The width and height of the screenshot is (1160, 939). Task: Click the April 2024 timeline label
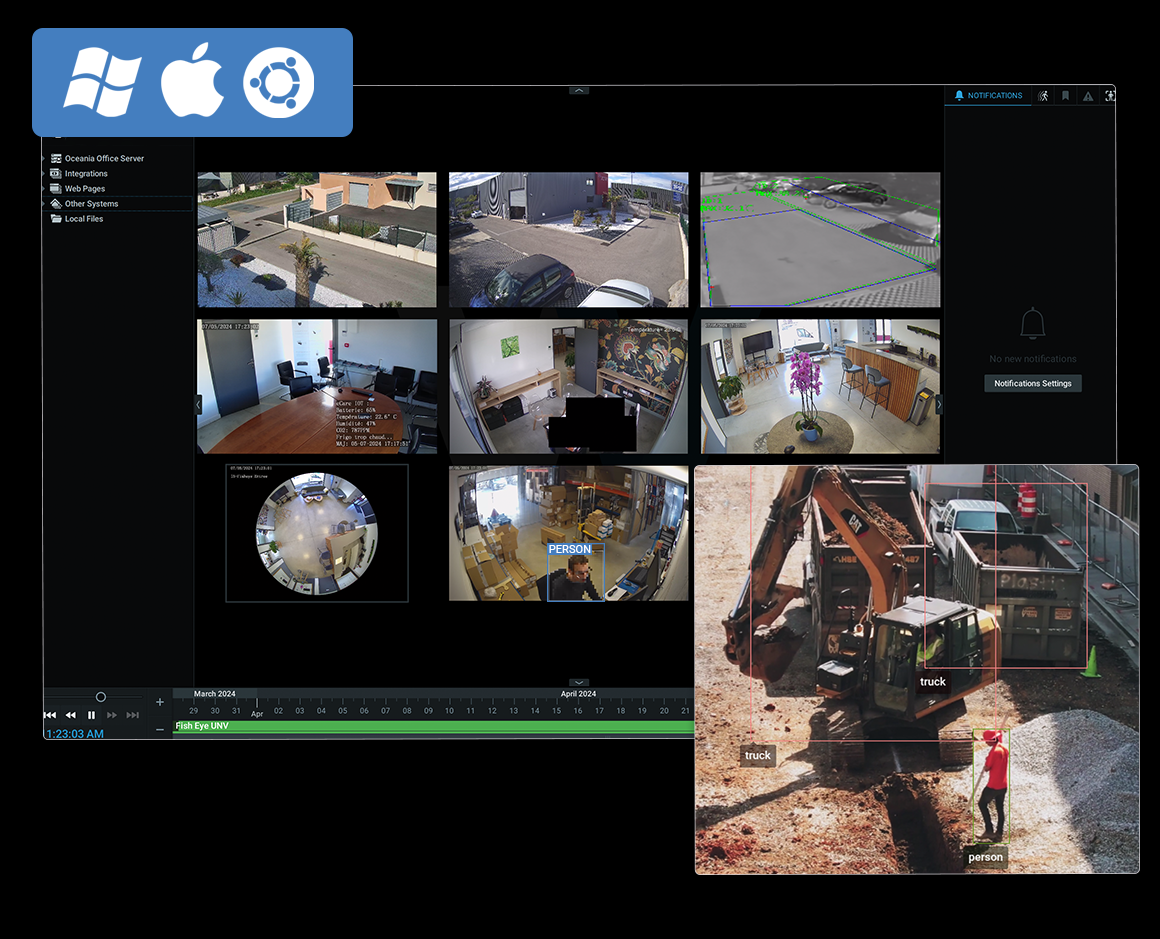pyautogui.click(x=578, y=694)
